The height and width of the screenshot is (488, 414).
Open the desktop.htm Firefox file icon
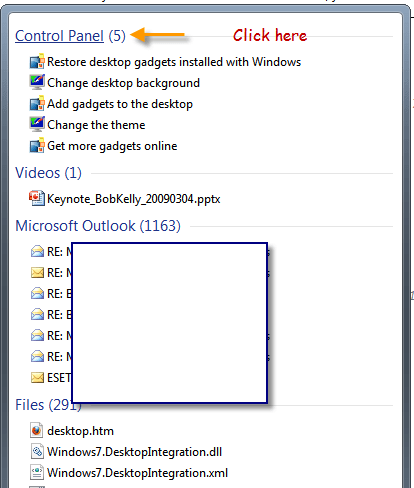[37, 431]
